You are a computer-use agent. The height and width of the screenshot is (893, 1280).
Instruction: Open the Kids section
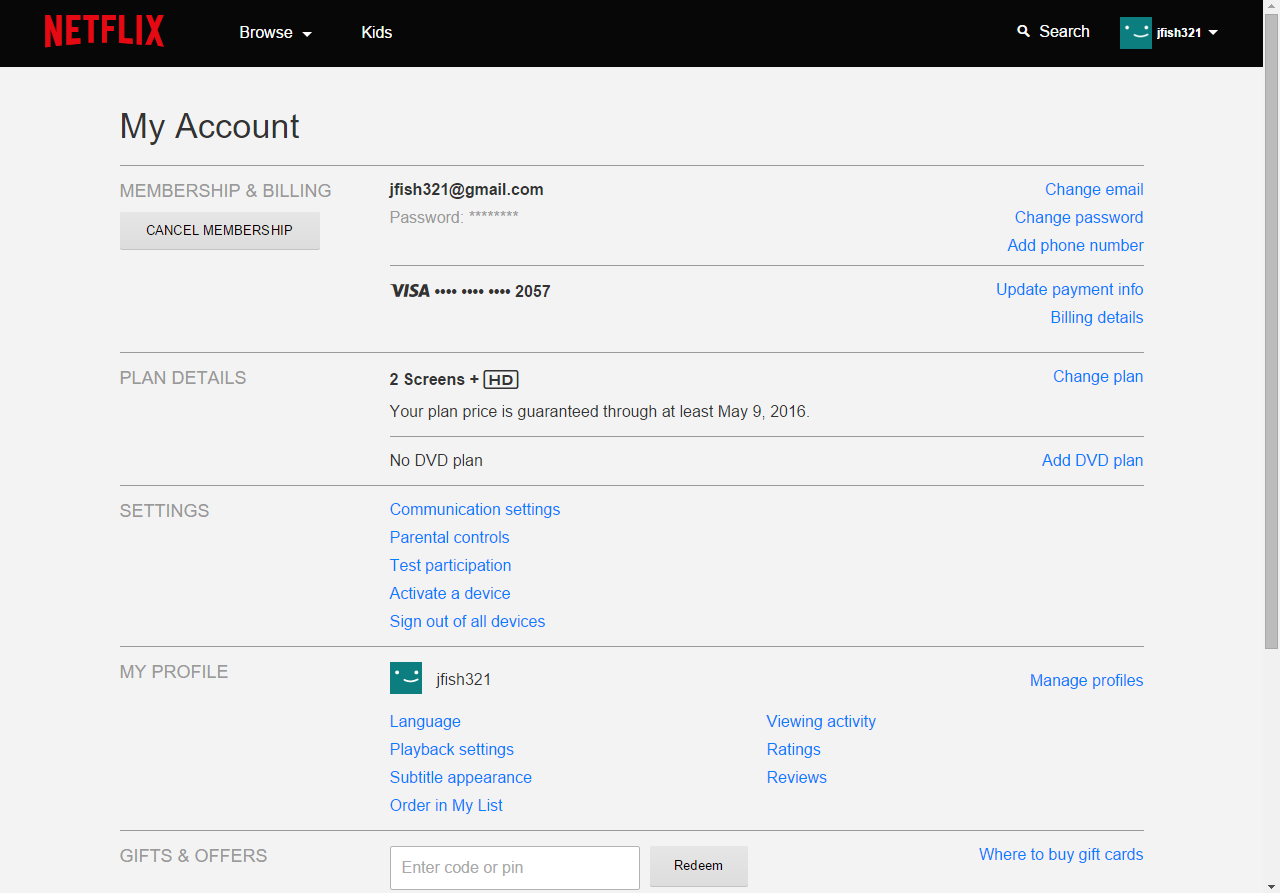[x=376, y=33]
